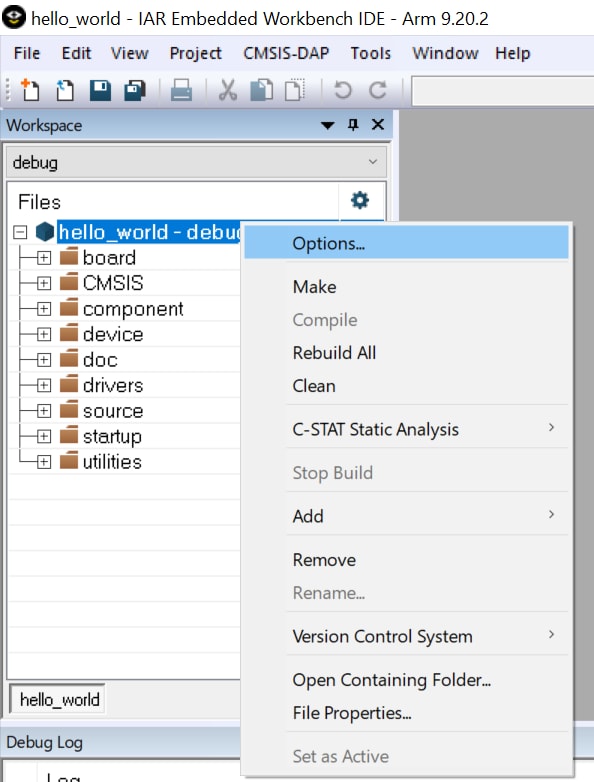Click the doc folder icon
The height and width of the screenshot is (782, 594).
pos(69,359)
